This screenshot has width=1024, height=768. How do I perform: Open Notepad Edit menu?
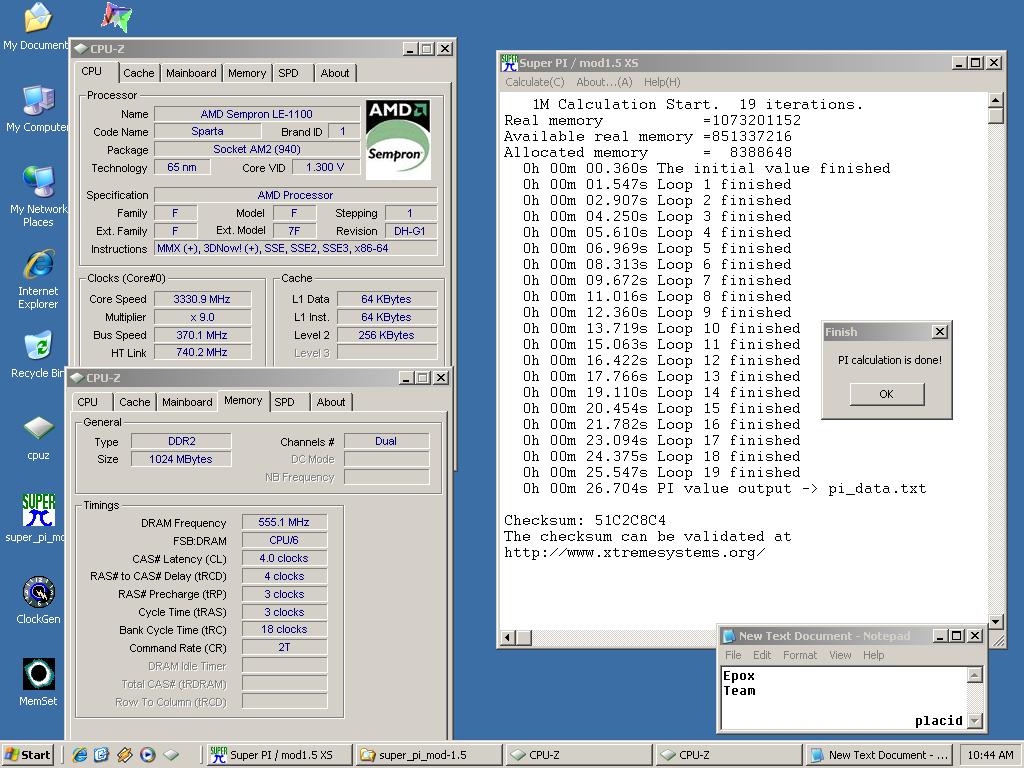pyautogui.click(x=761, y=655)
